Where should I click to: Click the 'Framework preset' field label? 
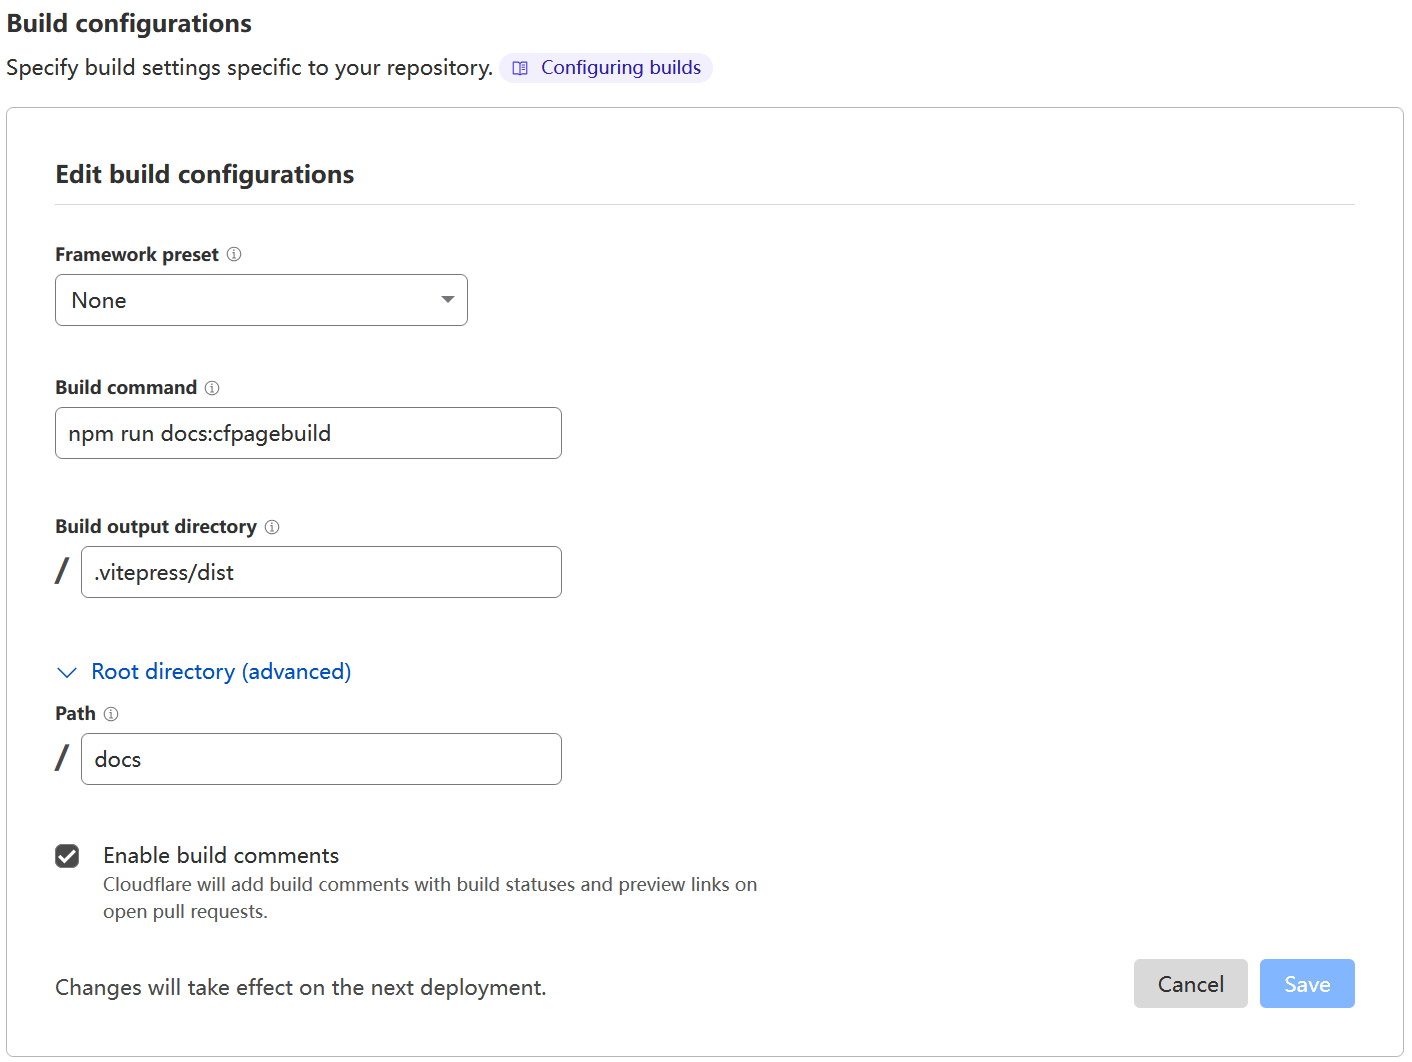coord(137,255)
